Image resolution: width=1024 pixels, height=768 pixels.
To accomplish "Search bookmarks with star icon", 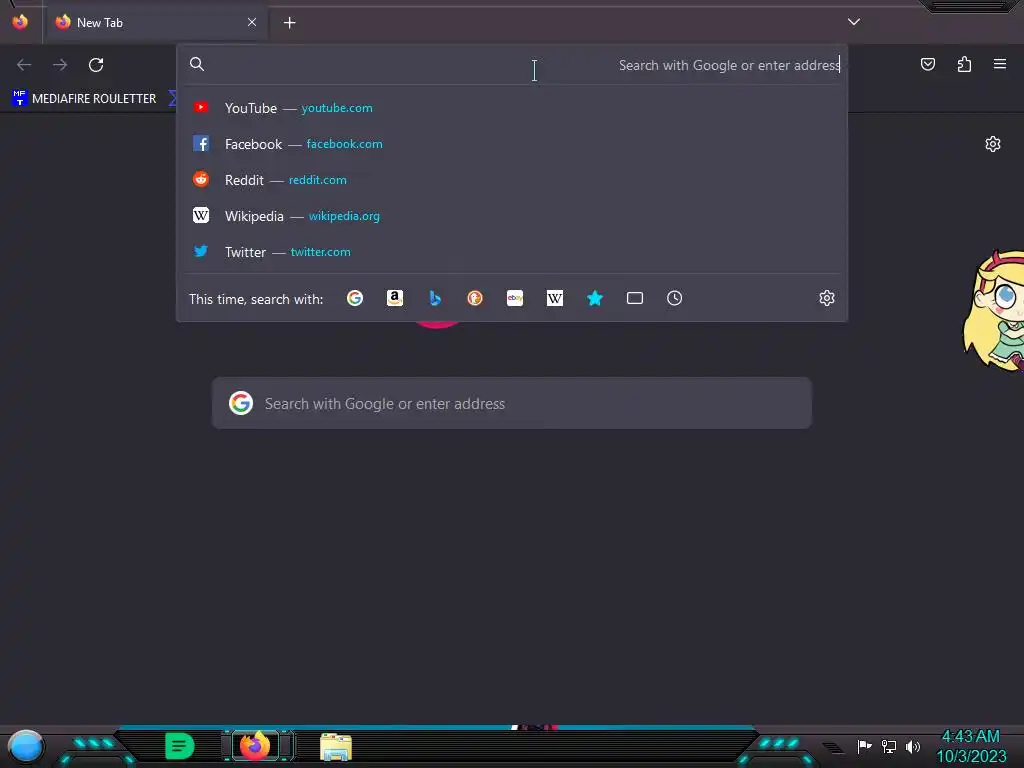I will click(x=595, y=298).
